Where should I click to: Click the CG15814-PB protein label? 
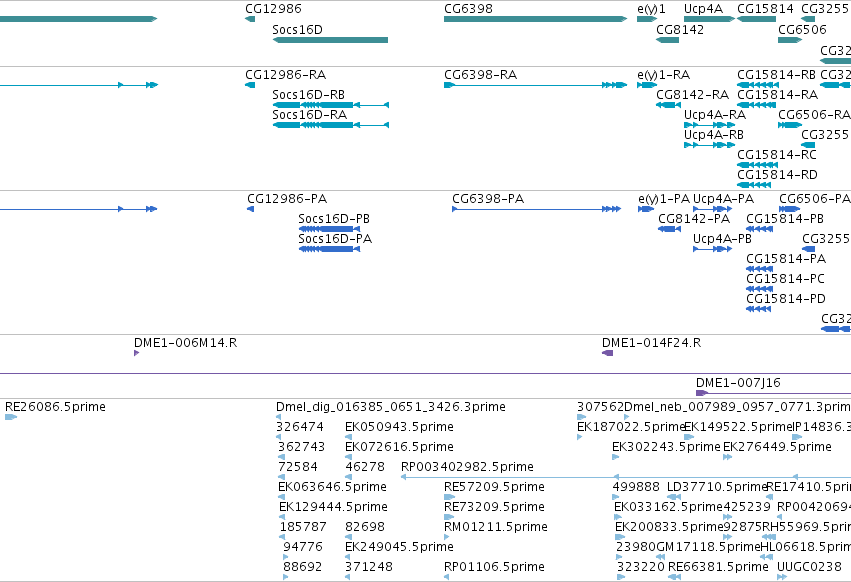pos(785,219)
